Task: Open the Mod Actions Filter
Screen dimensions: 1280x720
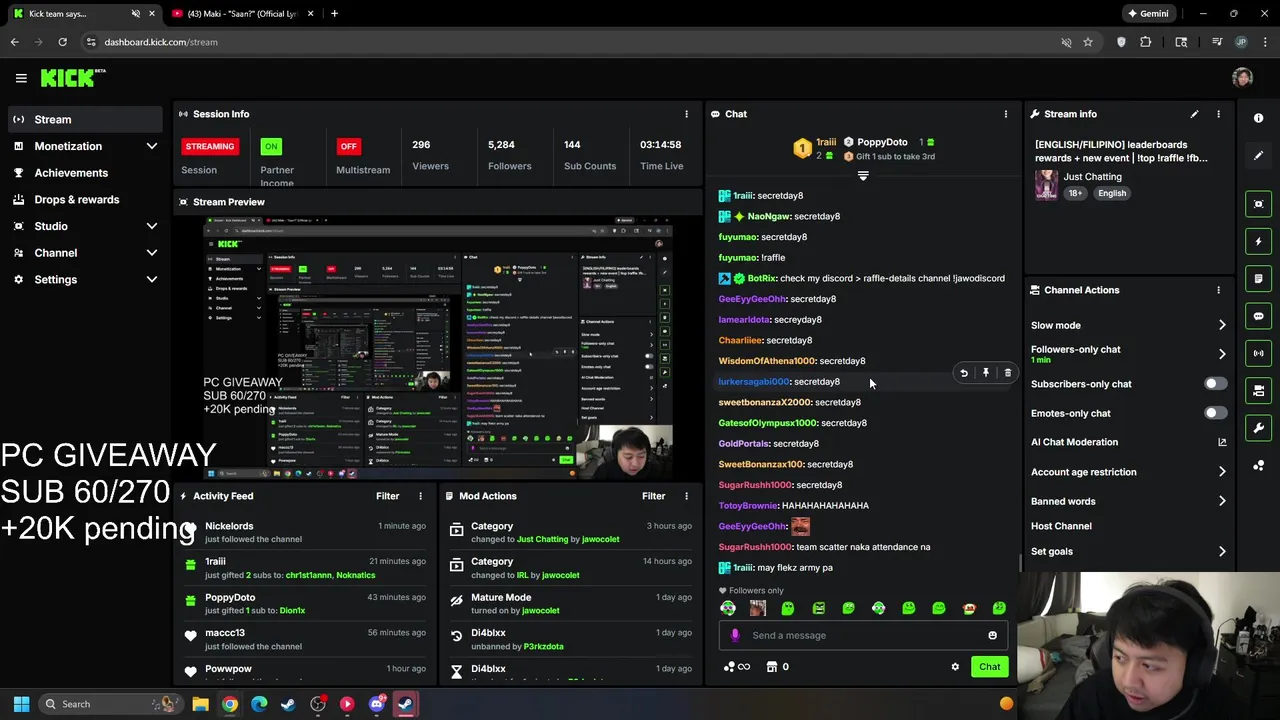Action: (x=653, y=496)
